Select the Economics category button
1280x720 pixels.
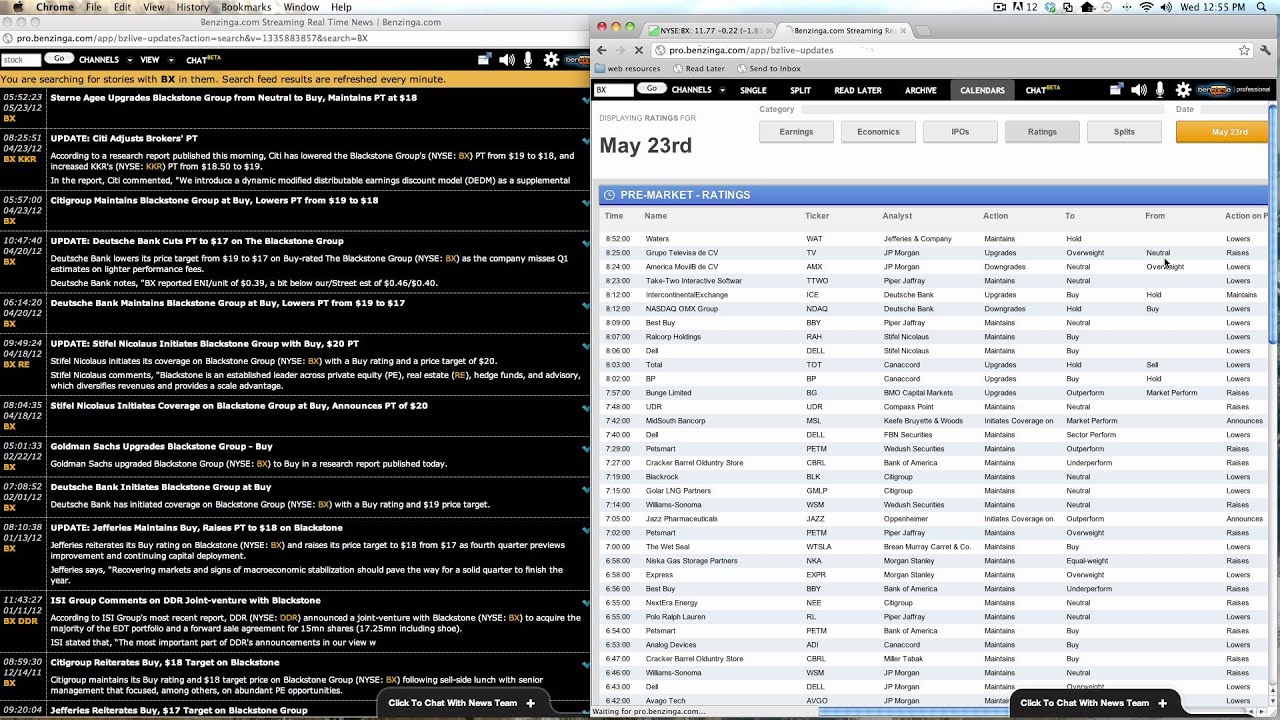(878, 132)
